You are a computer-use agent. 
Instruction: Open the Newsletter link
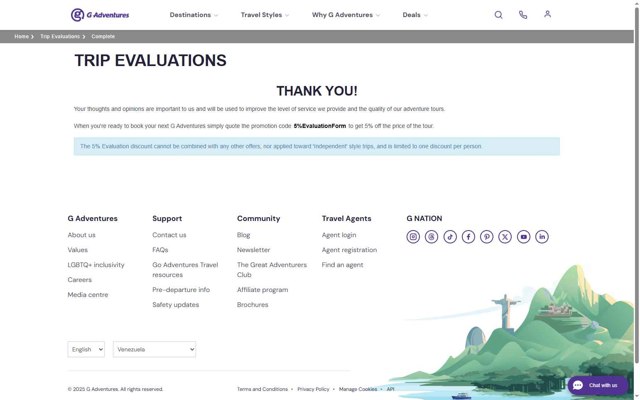point(253,250)
